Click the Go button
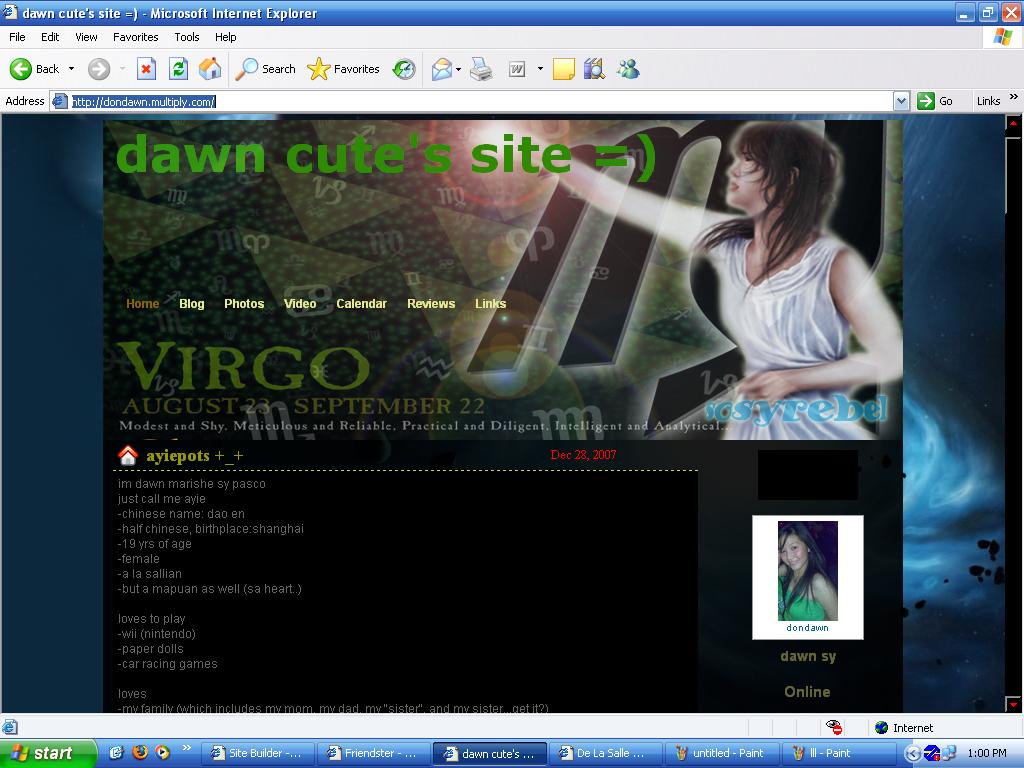 click(x=935, y=101)
